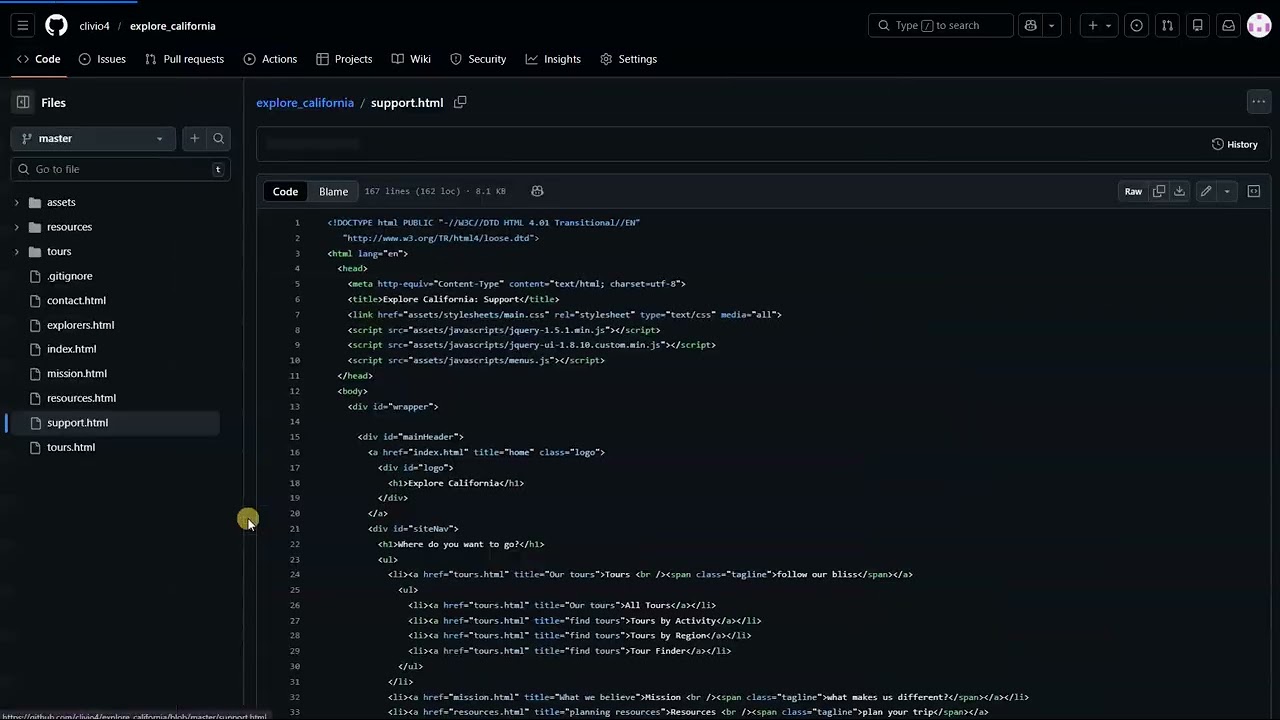Select code line number 1
This screenshot has width=1280, height=720.
(297, 223)
